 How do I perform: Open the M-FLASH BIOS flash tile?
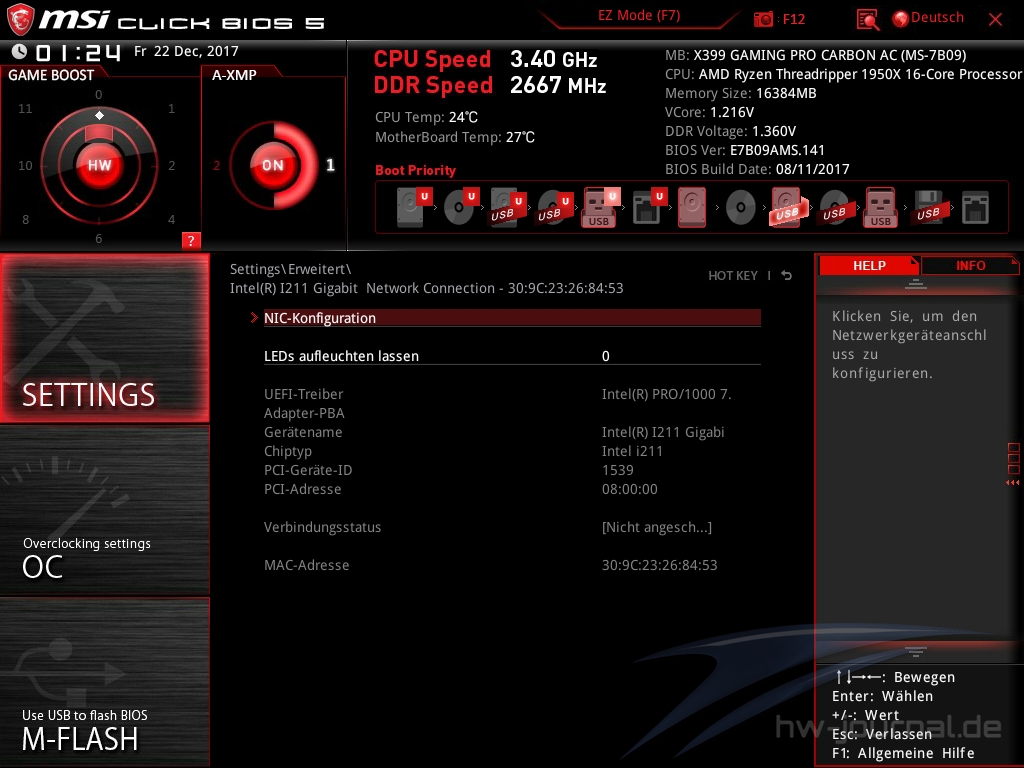click(104, 682)
